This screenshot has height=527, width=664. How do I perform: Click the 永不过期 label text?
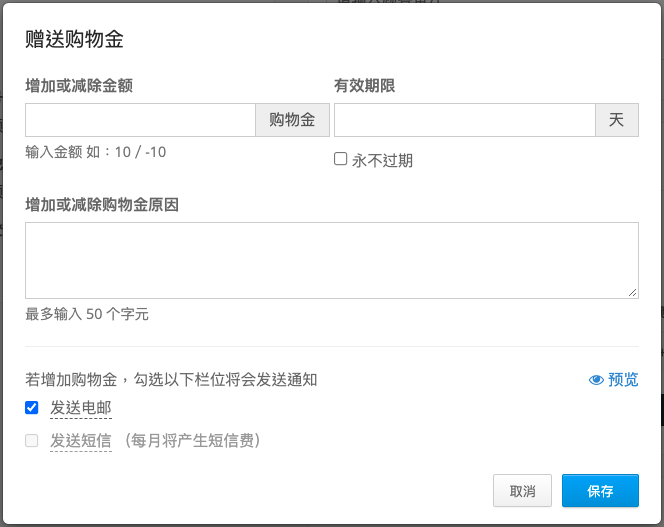tap(382, 161)
